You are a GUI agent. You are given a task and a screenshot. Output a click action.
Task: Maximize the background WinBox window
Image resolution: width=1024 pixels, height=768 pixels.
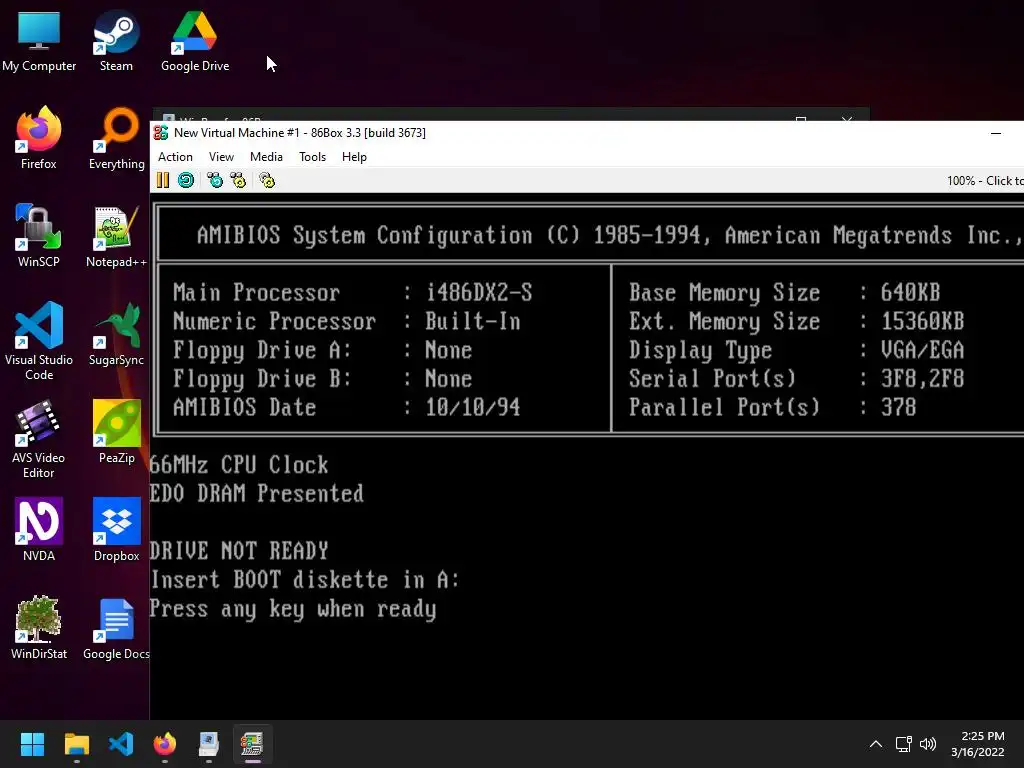801,120
